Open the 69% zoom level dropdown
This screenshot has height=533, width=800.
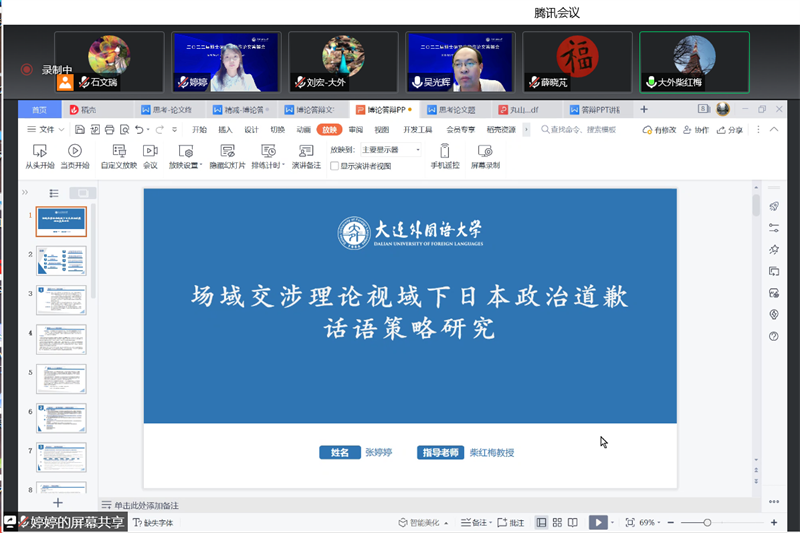click(x=649, y=522)
